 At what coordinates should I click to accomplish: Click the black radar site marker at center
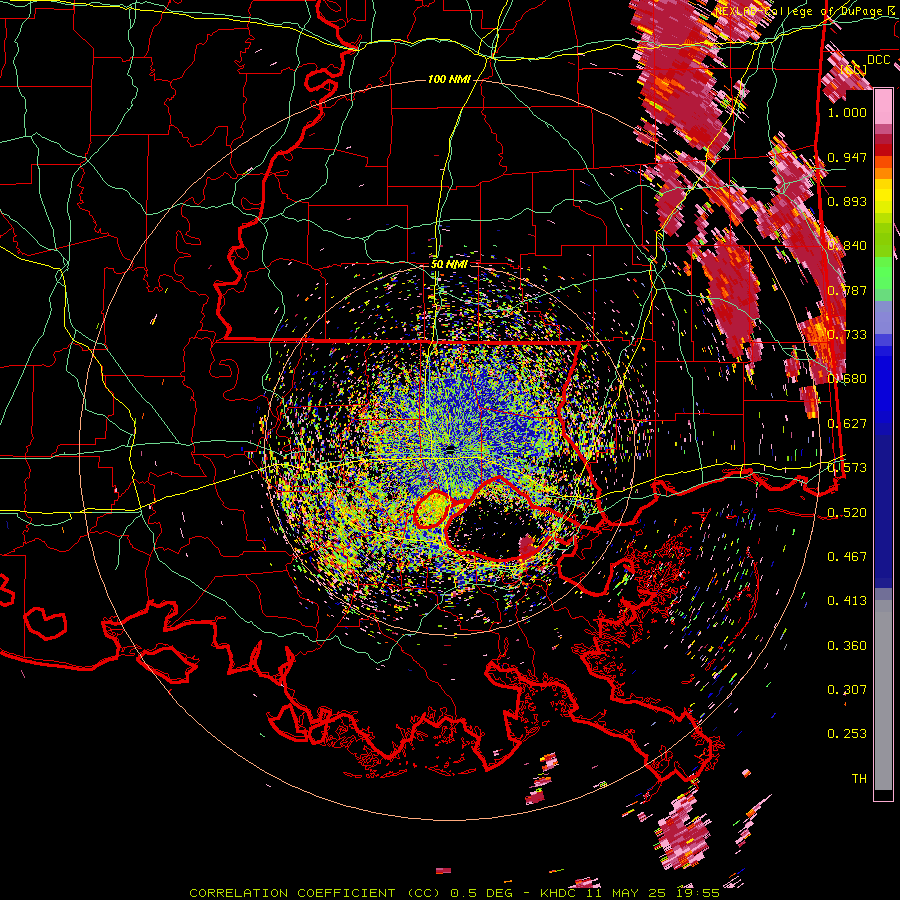click(x=450, y=449)
